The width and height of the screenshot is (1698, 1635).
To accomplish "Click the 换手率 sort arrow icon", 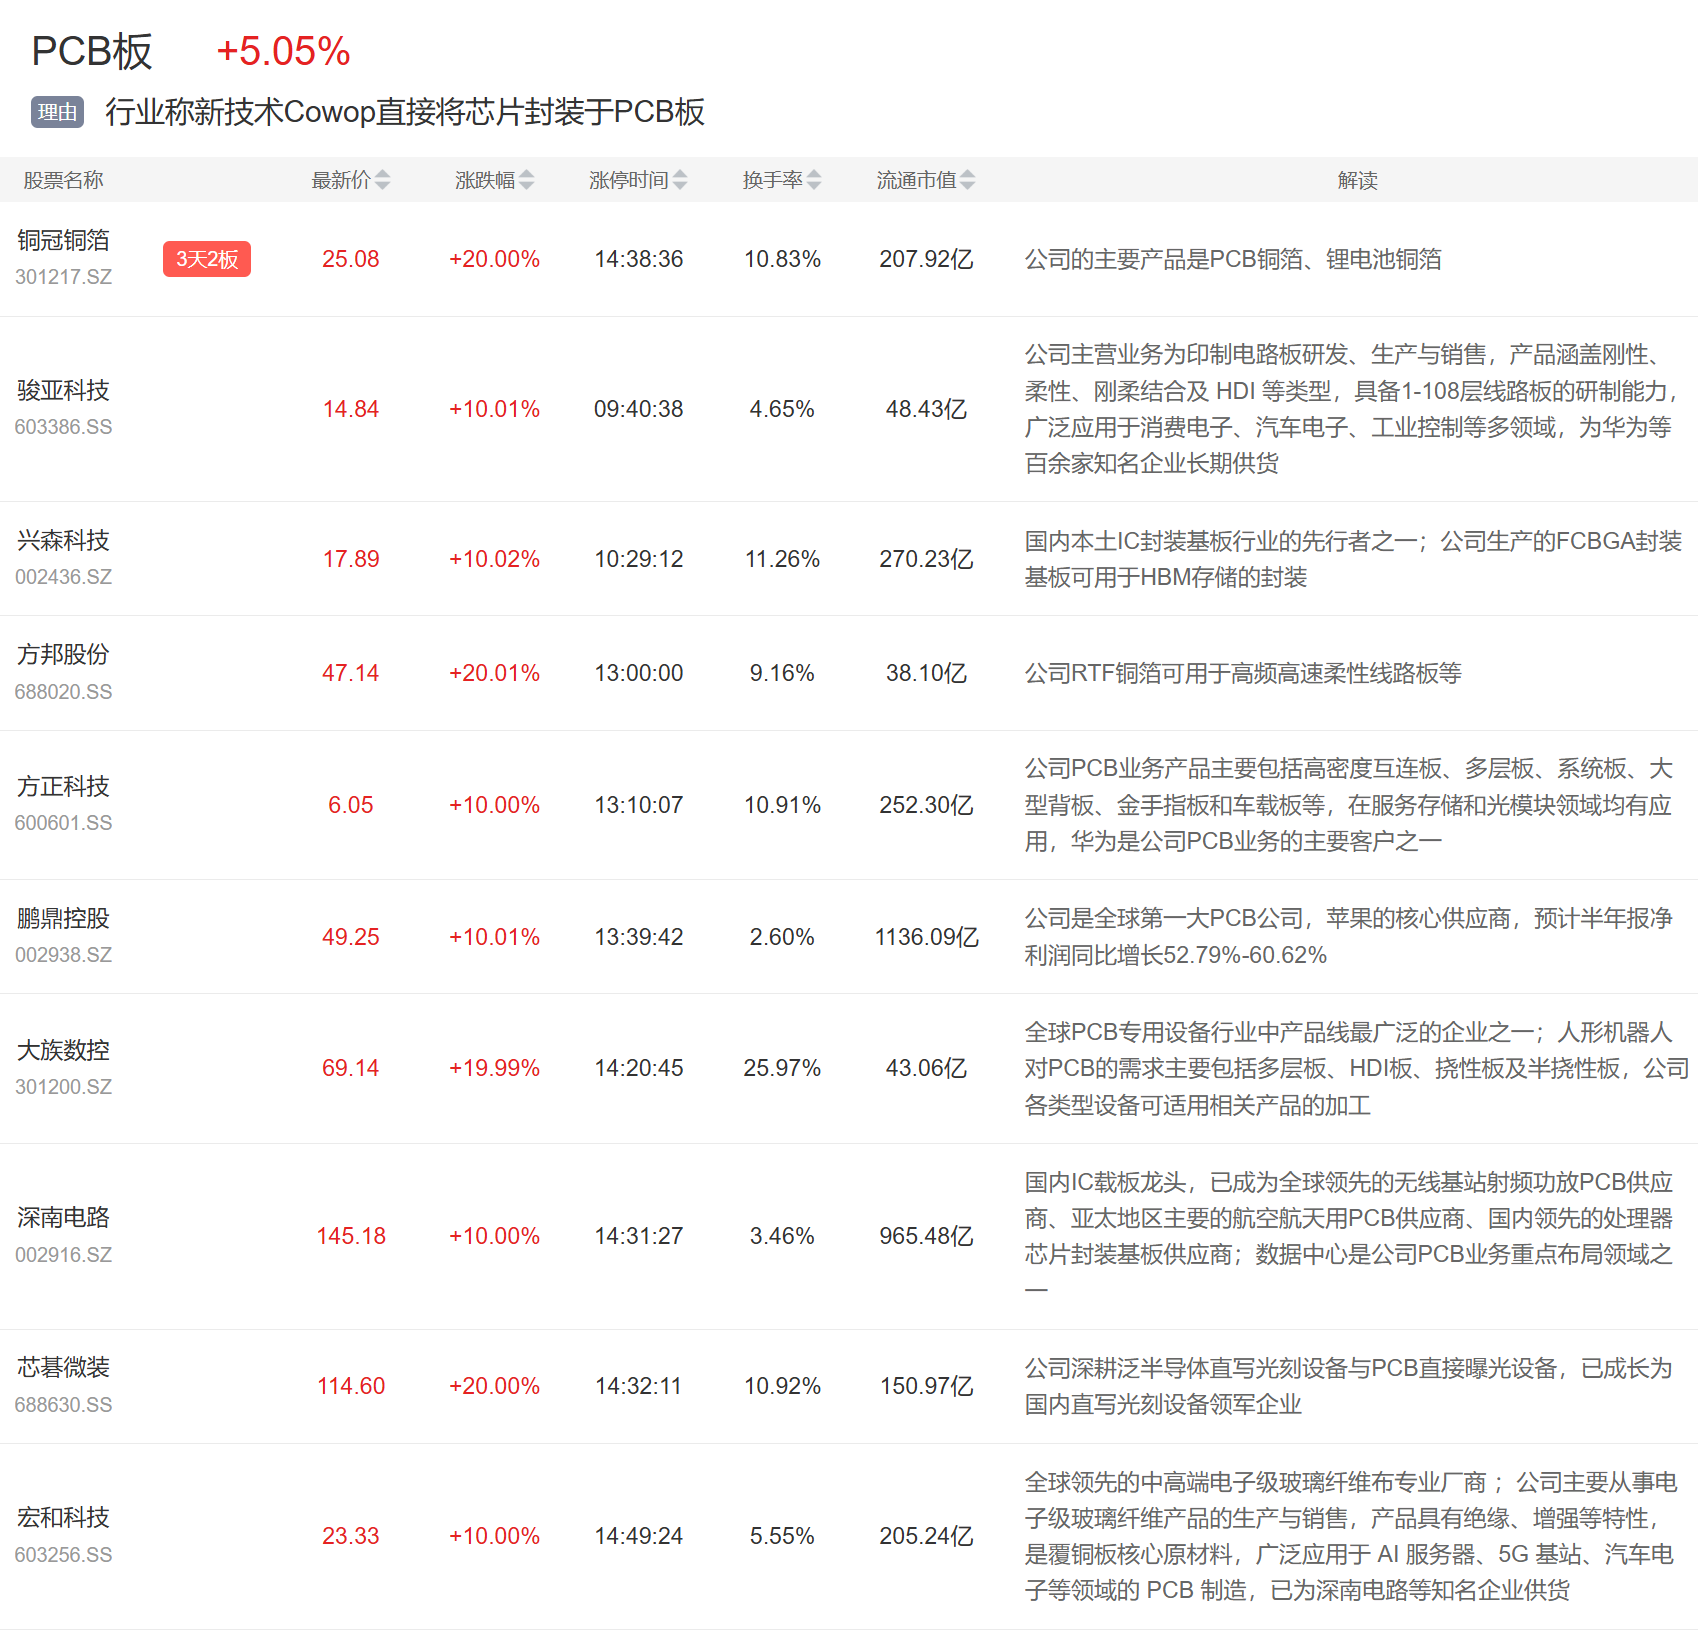I will coord(814,180).
